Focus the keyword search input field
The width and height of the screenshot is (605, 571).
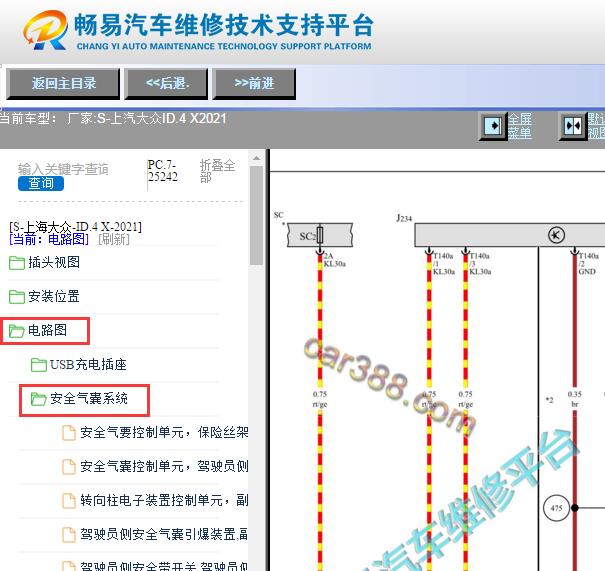[63, 169]
